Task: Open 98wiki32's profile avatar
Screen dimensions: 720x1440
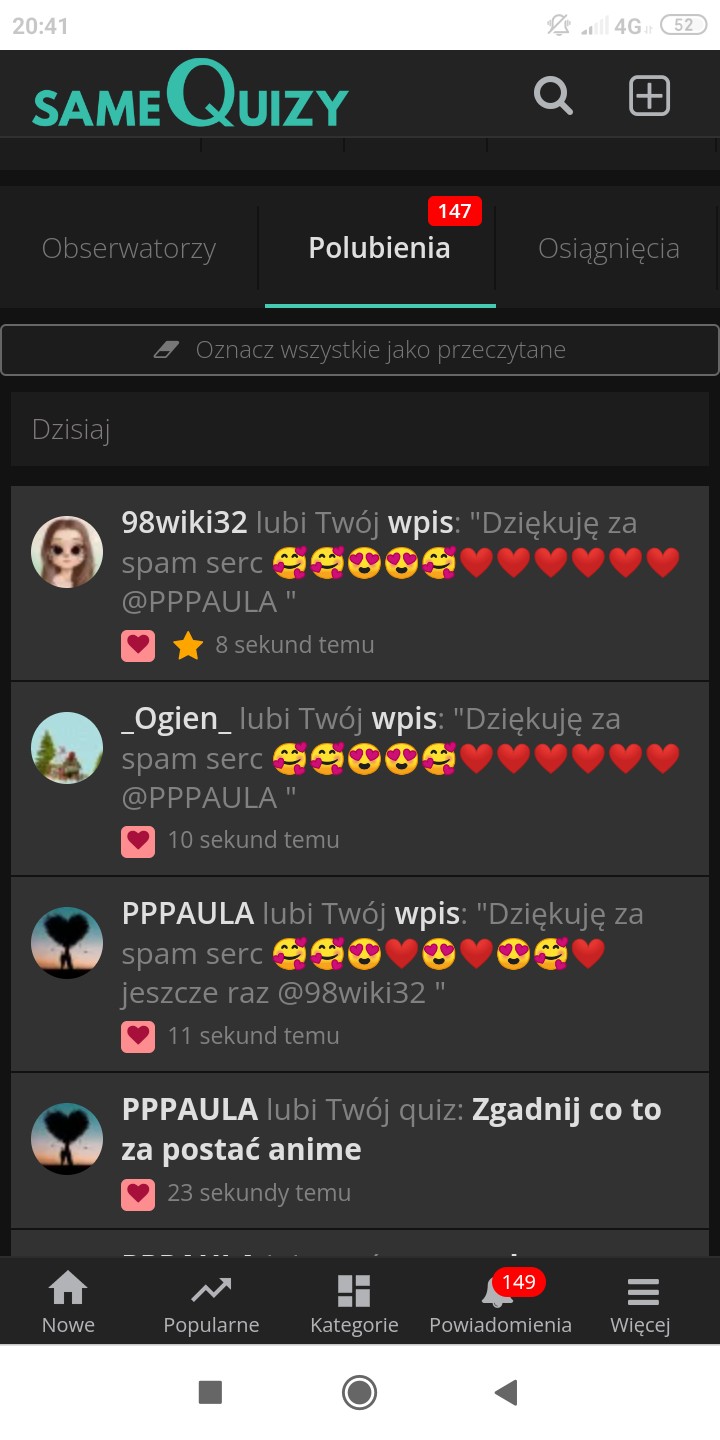Action: pyautogui.click(x=67, y=552)
